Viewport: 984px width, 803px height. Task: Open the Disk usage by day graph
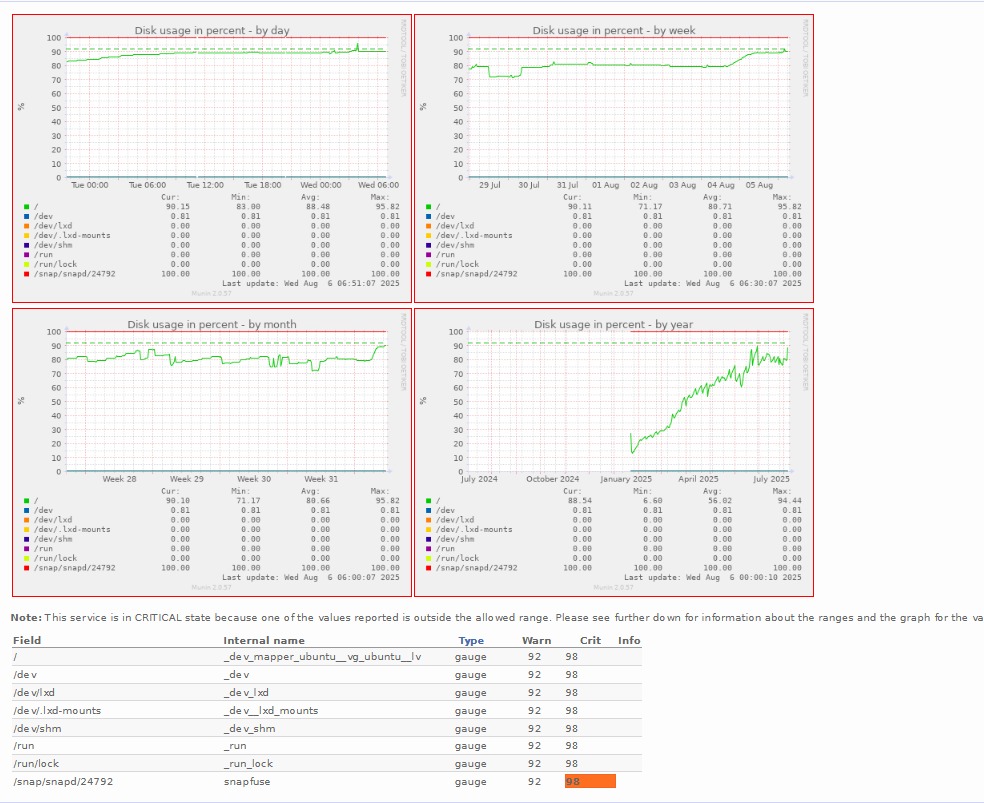point(211,157)
